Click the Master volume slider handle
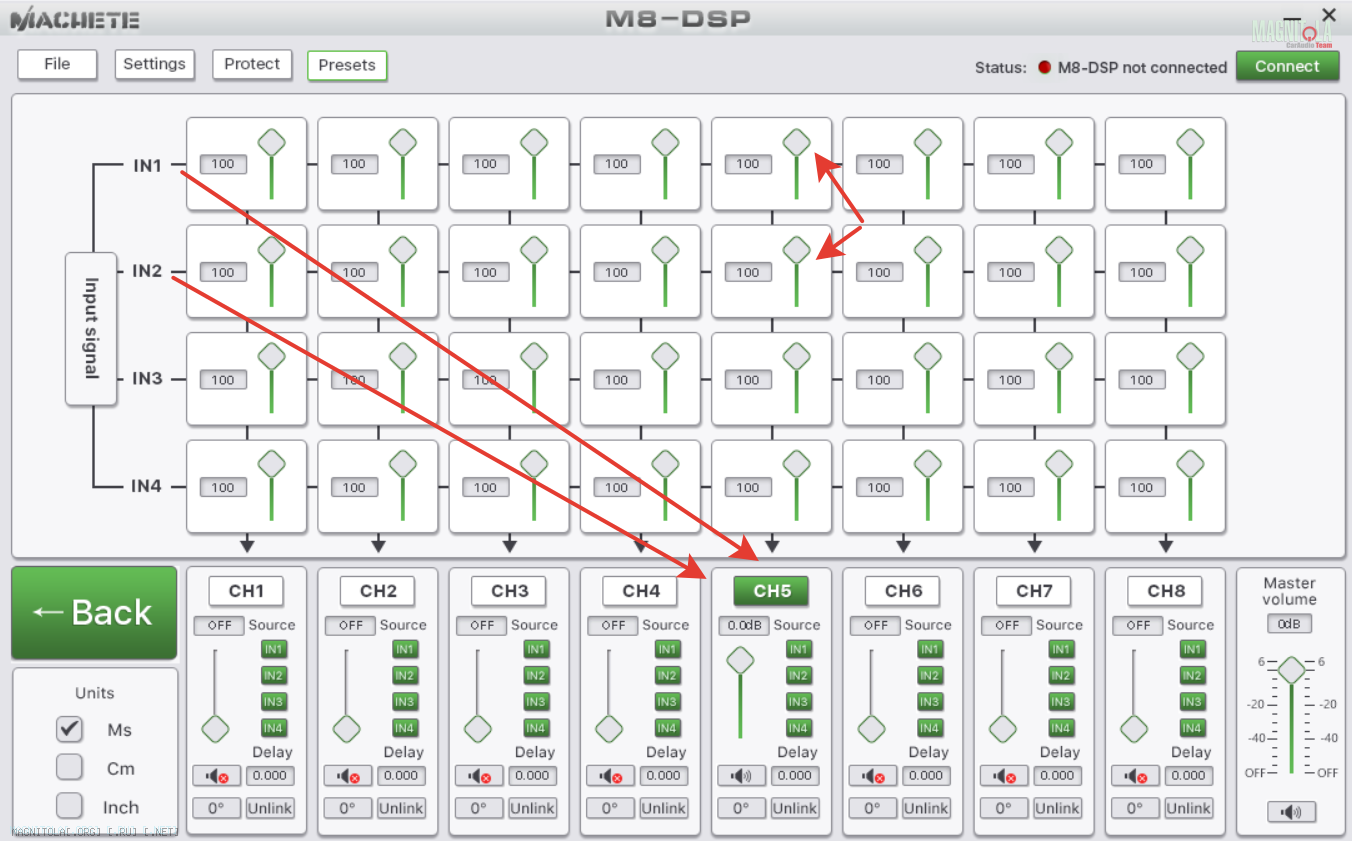 point(1291,669)
